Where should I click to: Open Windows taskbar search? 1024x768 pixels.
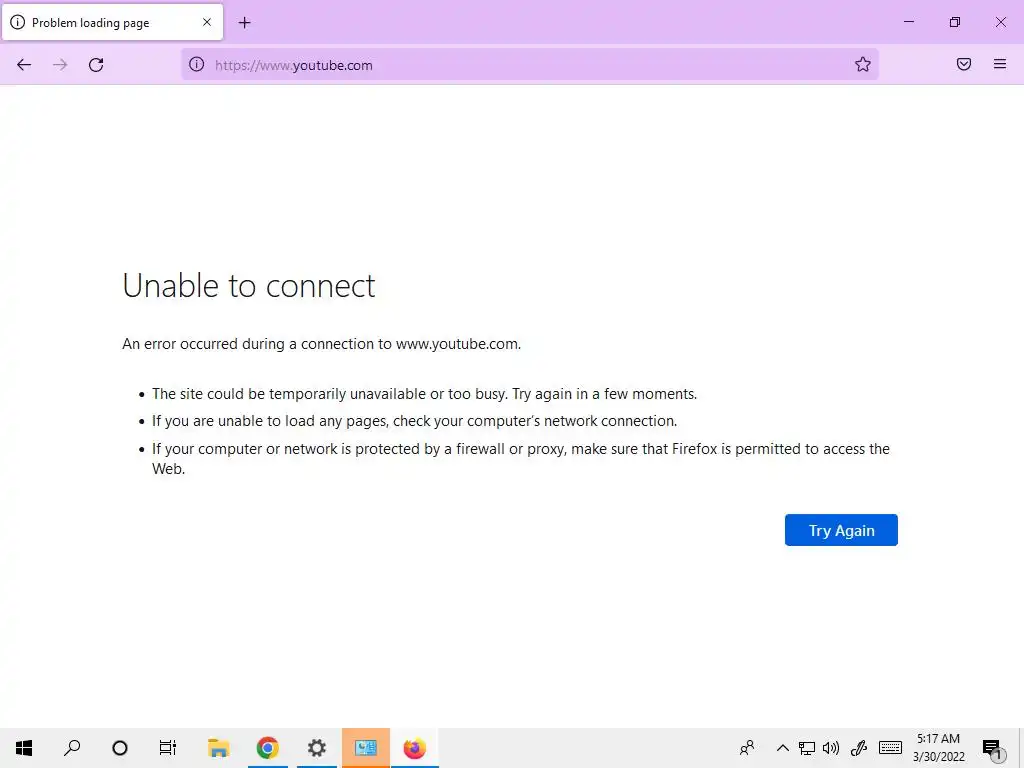click(x=72, y=748)
